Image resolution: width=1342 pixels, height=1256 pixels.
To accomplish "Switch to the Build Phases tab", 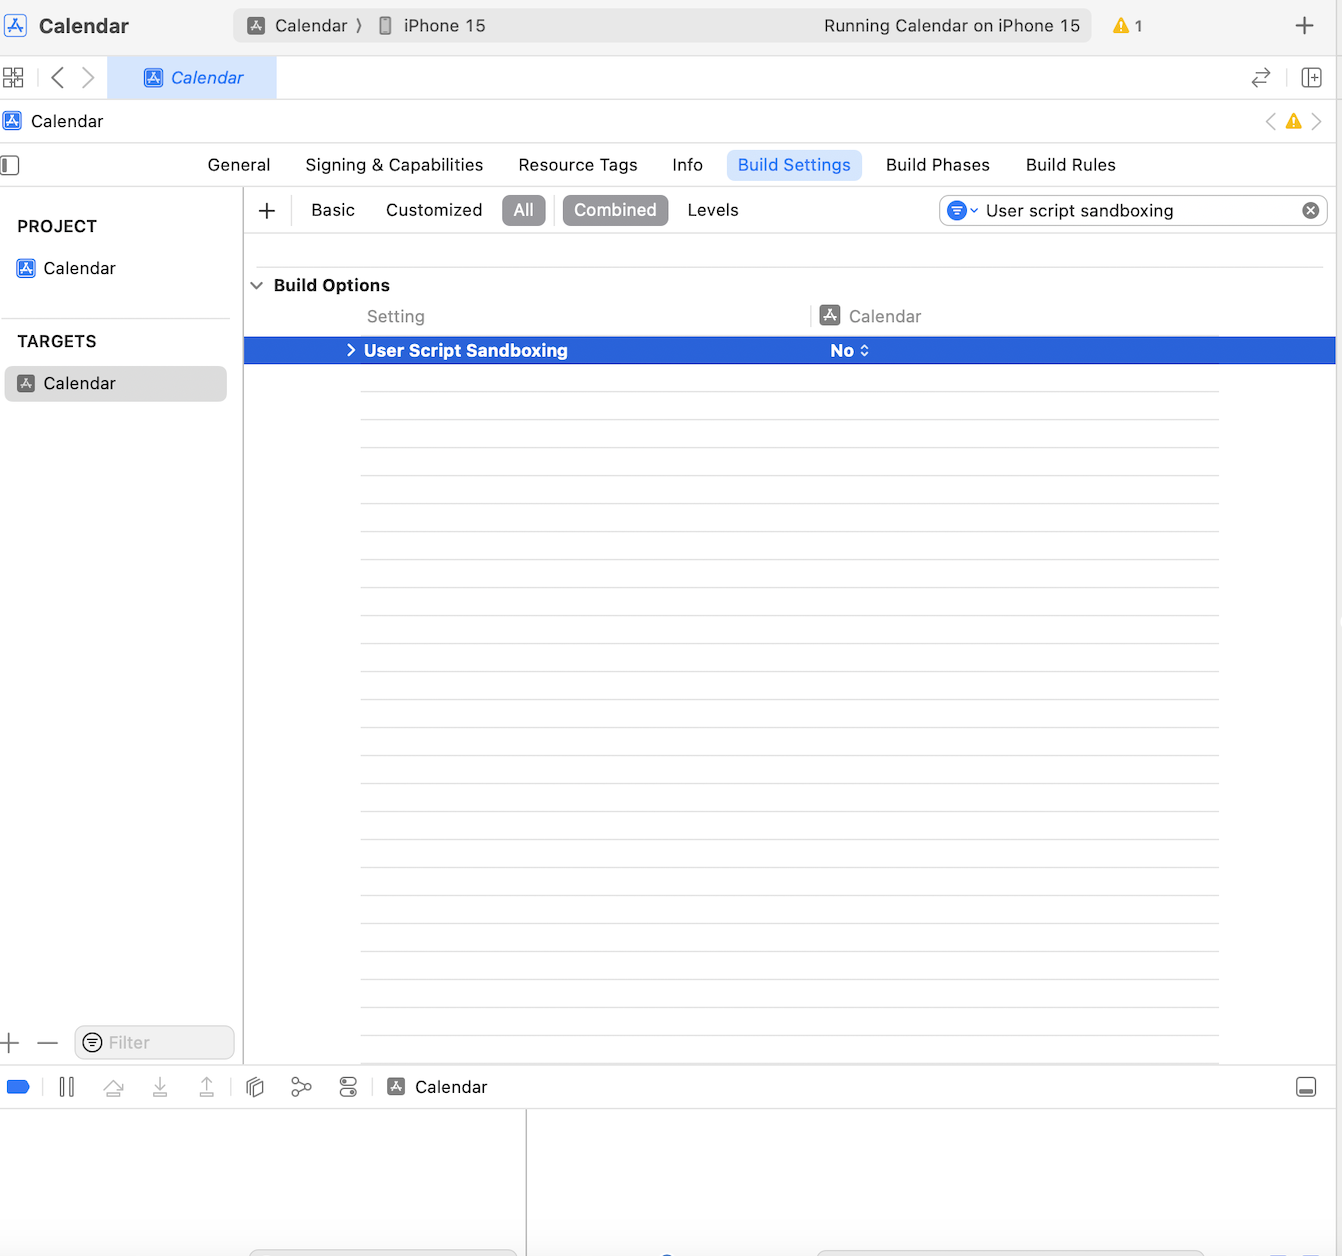I will coord(937,165).
